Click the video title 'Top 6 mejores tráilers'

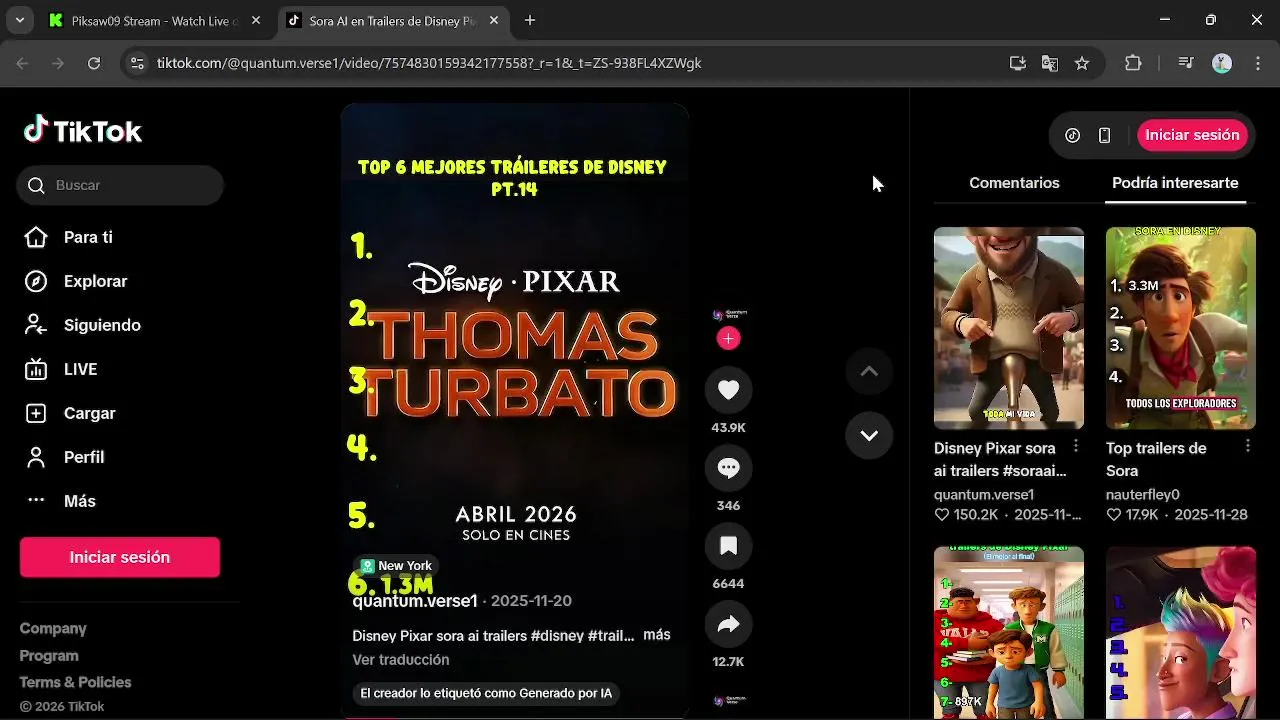pyautogui.click(x=513, y=177)
